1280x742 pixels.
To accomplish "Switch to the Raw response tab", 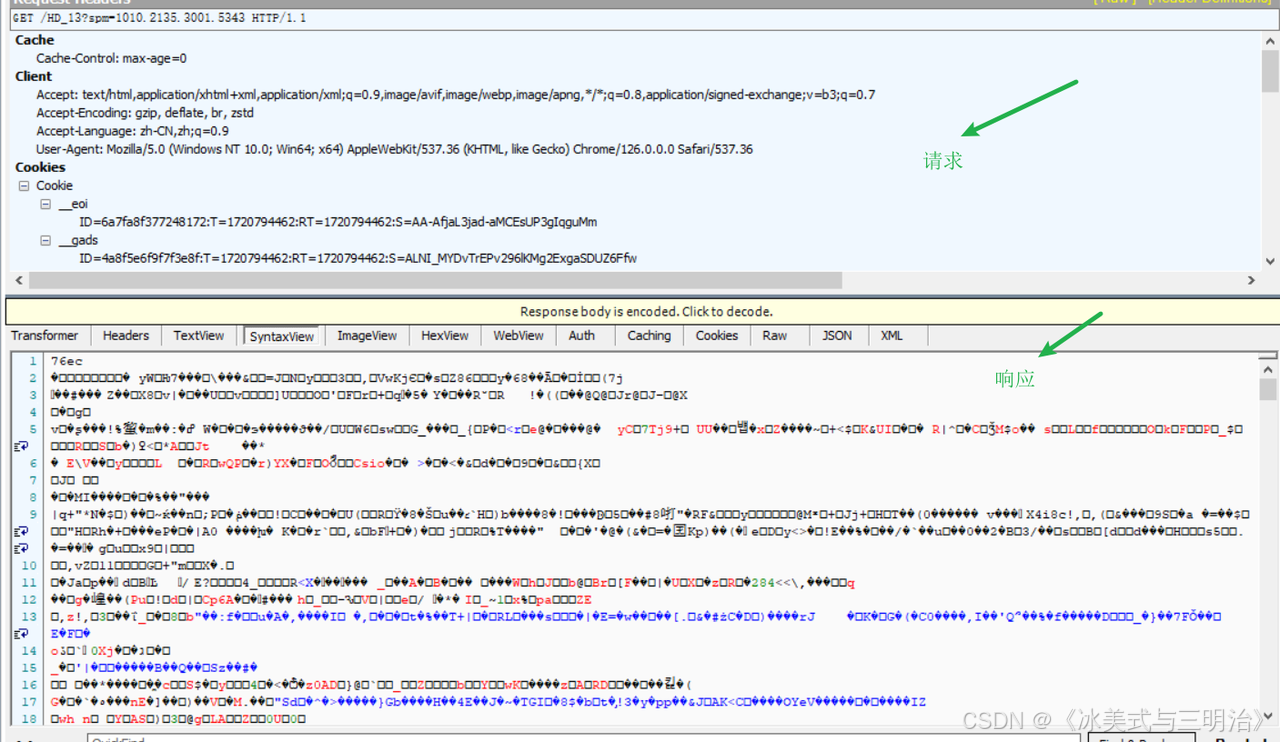I will click(x=775, y=336).
